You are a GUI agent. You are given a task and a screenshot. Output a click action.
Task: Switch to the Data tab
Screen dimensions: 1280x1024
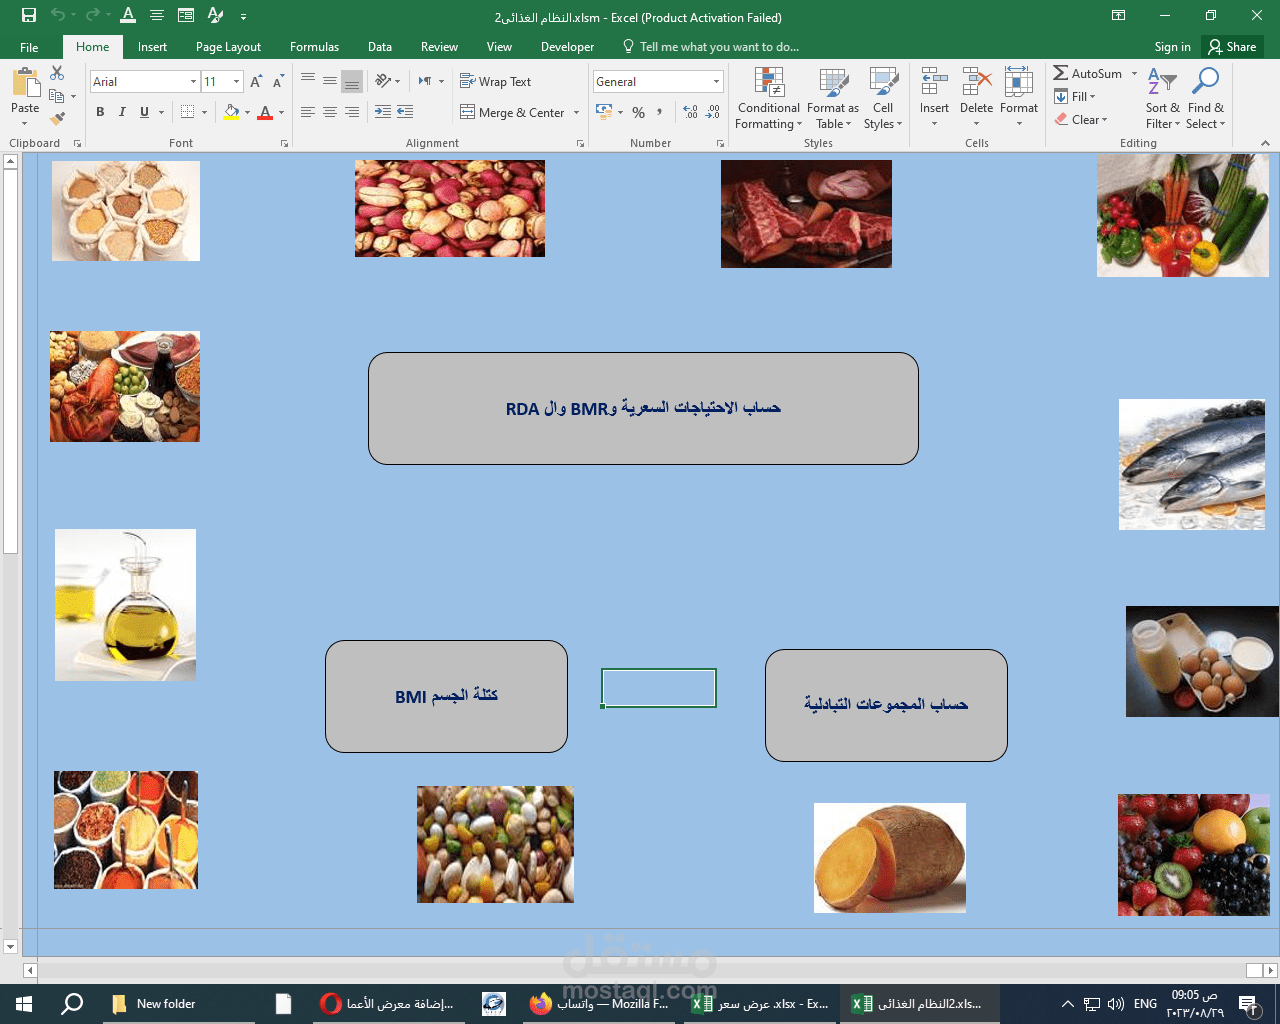[379, 47]
